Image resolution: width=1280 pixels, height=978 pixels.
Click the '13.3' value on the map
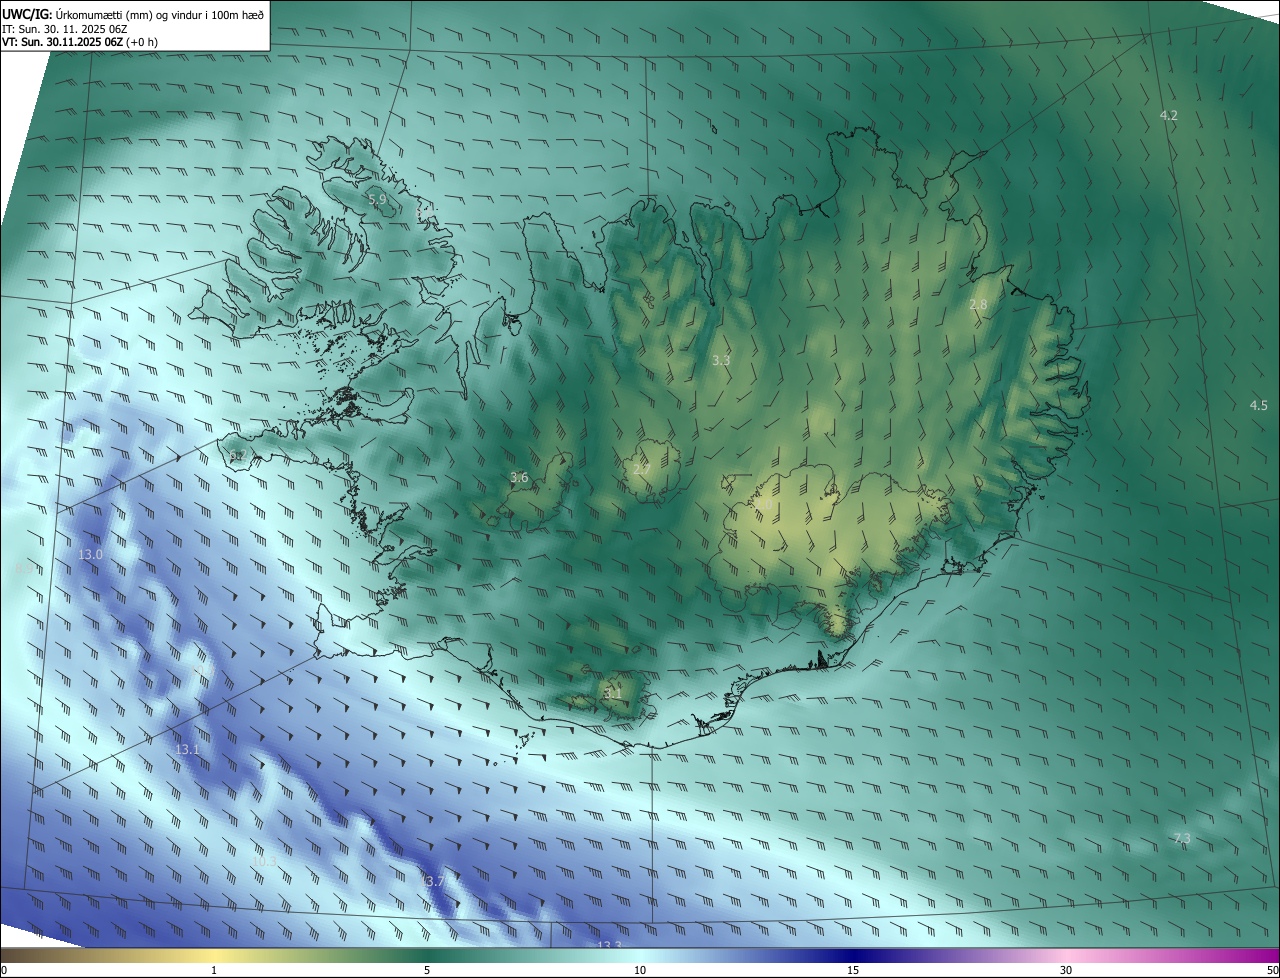click(x=609, y=945)
